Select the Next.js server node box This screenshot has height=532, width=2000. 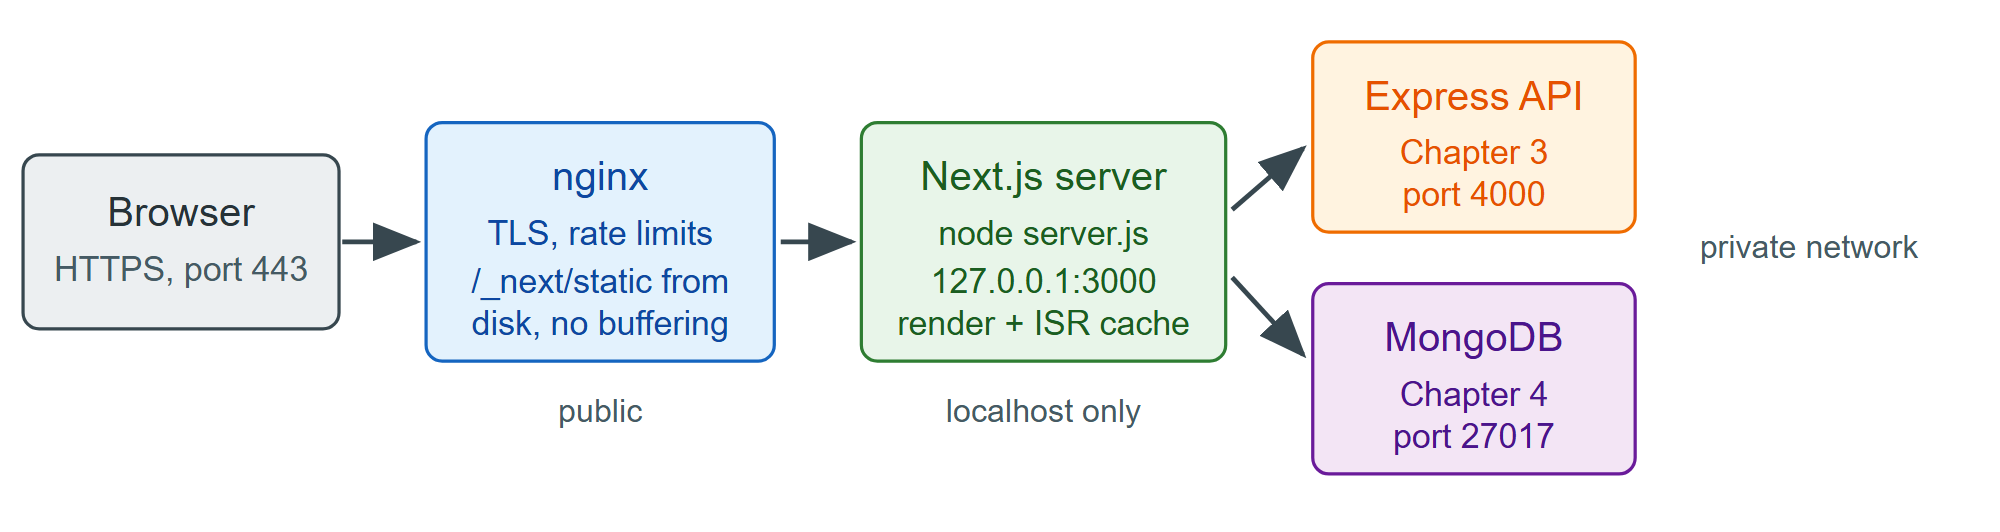pos(1043,242)
